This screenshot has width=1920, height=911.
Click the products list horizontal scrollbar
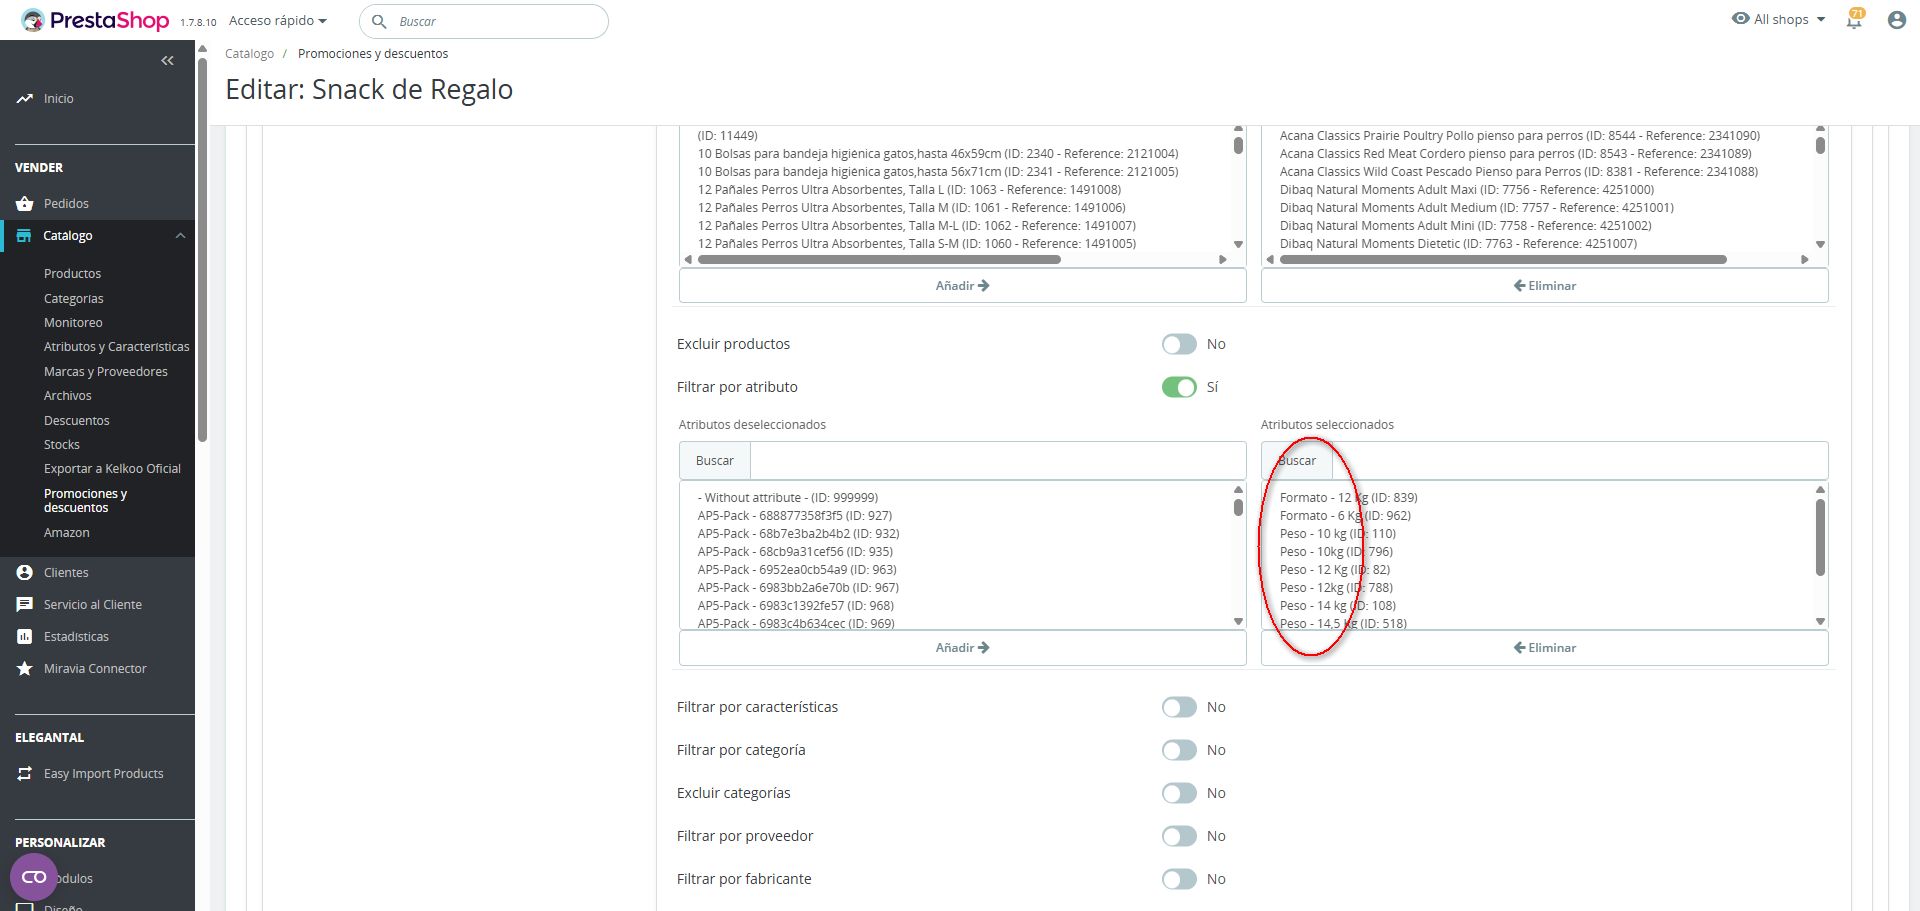[879, 260]
